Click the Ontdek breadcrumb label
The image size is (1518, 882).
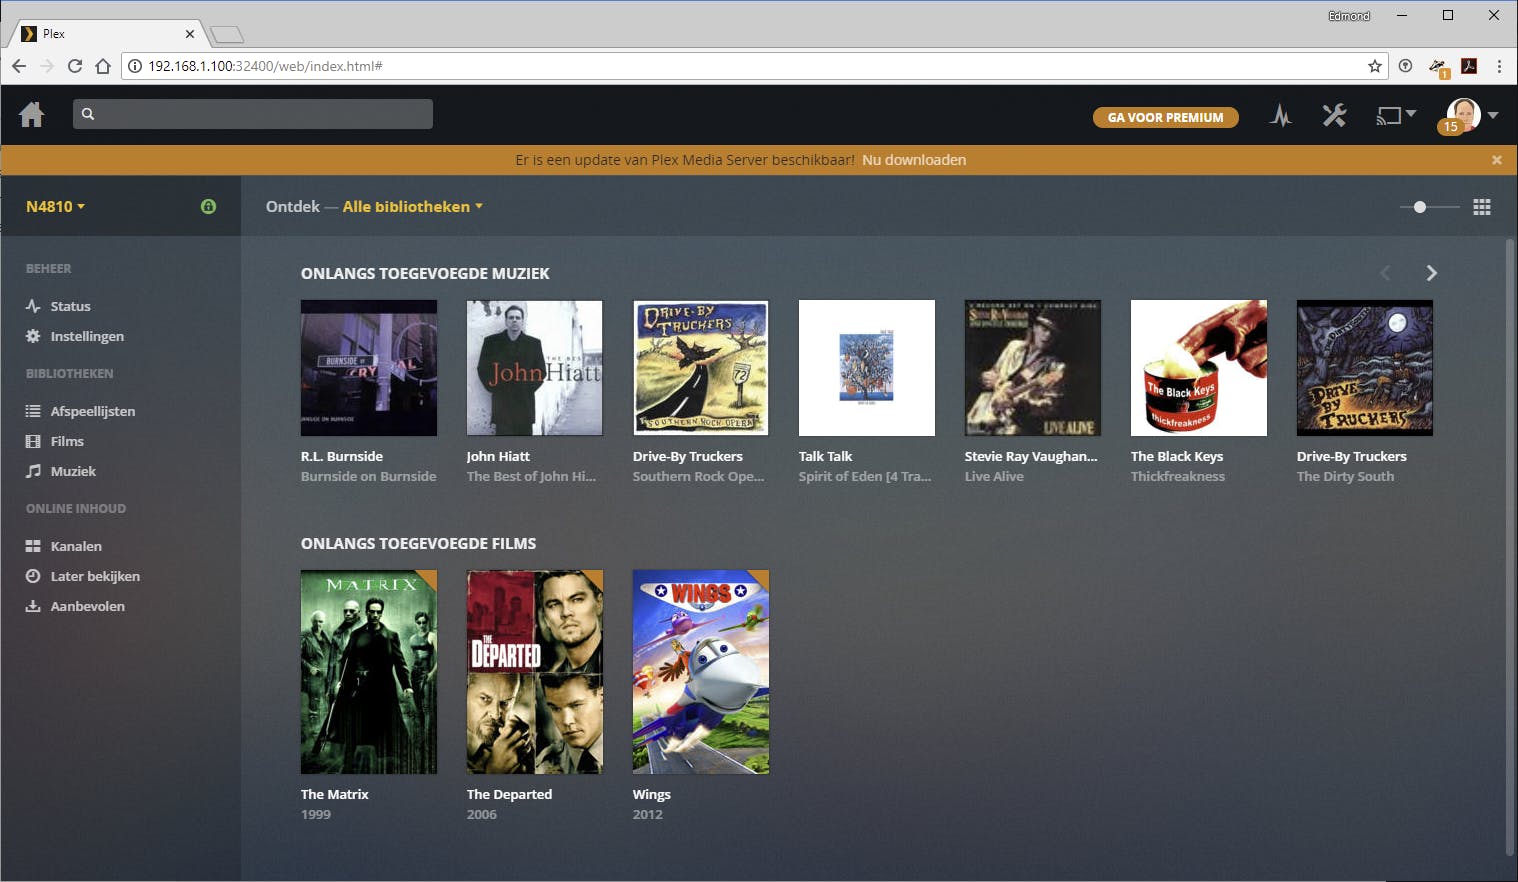pyautogui.click(x=293, y=206)
